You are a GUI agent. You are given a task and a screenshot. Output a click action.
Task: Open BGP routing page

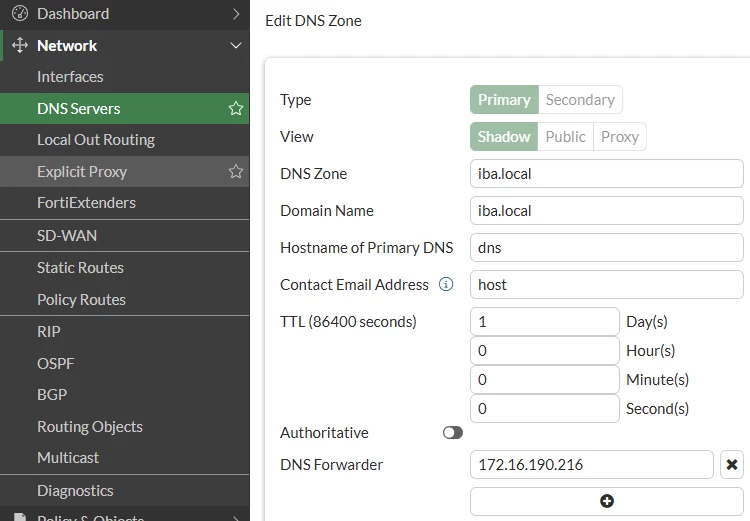(124, 395)
